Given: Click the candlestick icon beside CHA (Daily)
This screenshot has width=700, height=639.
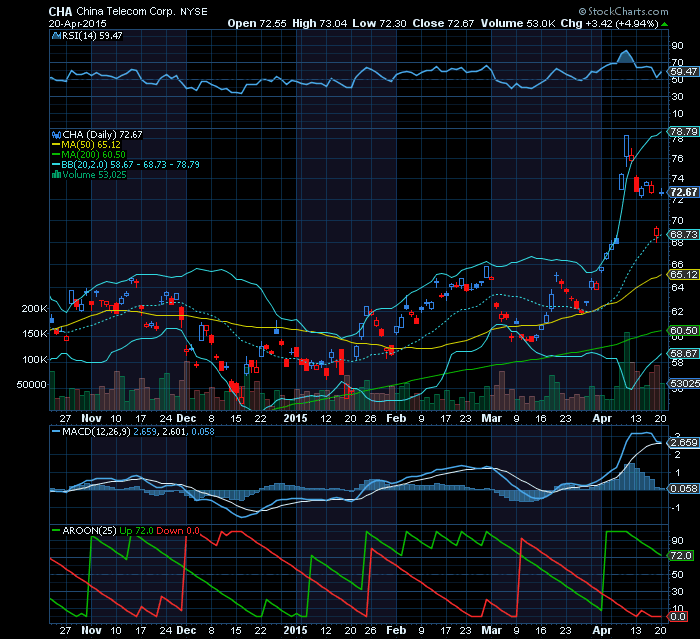Looking at the screenshot, I should 56,135.
